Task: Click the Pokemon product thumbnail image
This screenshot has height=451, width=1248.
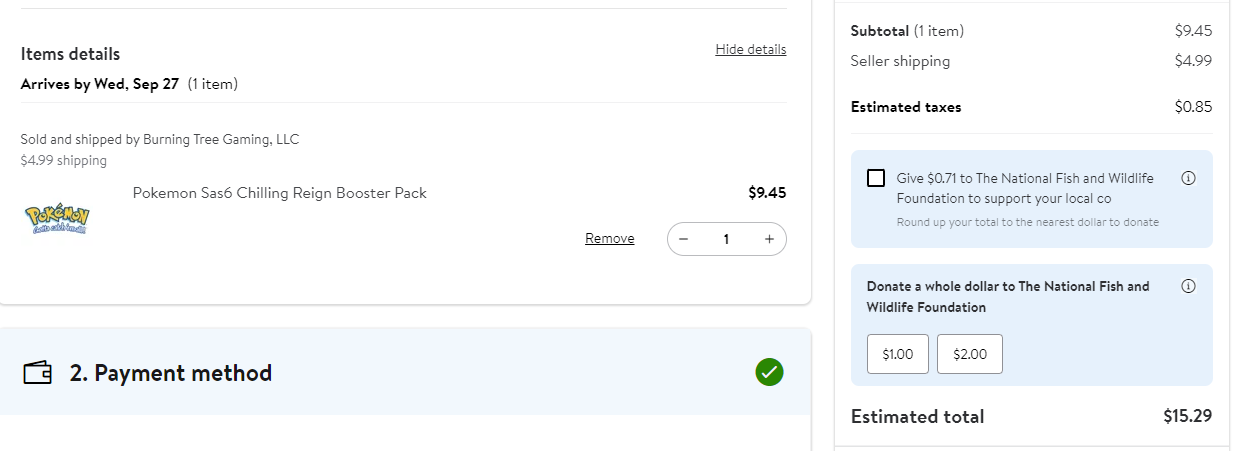Action: click(x=57, y=219)
